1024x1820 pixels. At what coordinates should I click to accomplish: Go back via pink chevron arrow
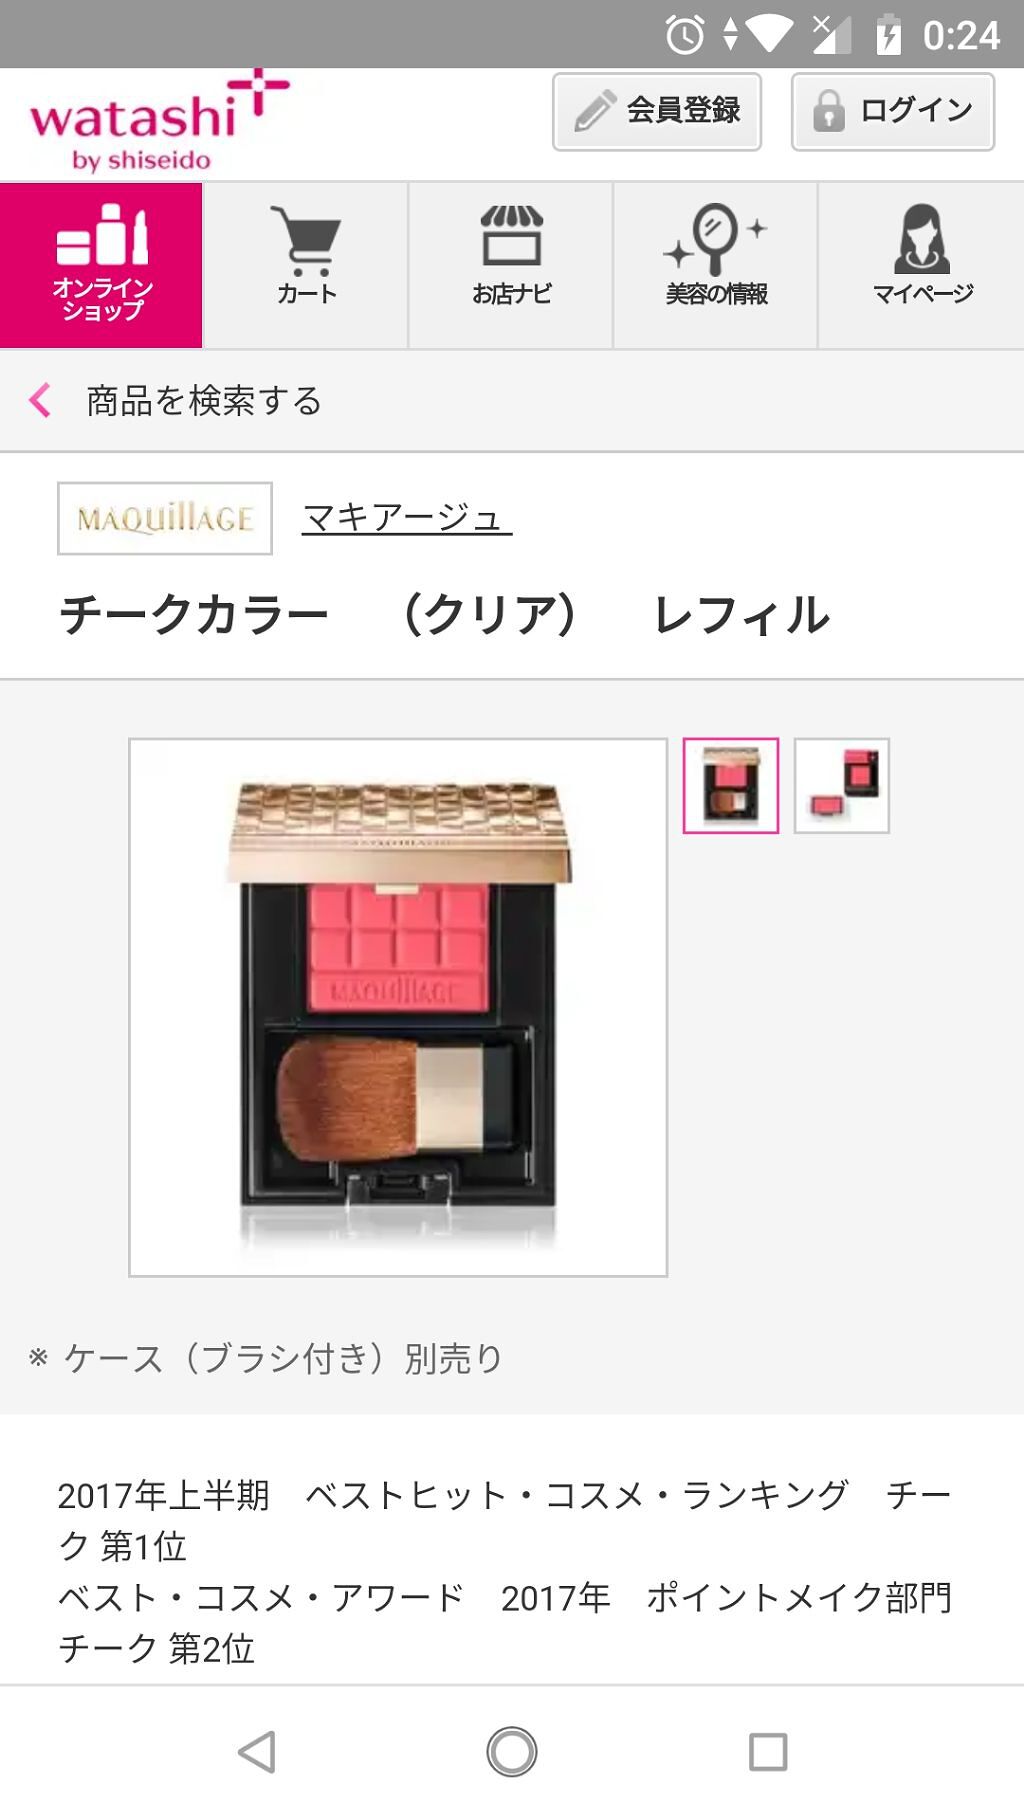click(x=40, y=400)
